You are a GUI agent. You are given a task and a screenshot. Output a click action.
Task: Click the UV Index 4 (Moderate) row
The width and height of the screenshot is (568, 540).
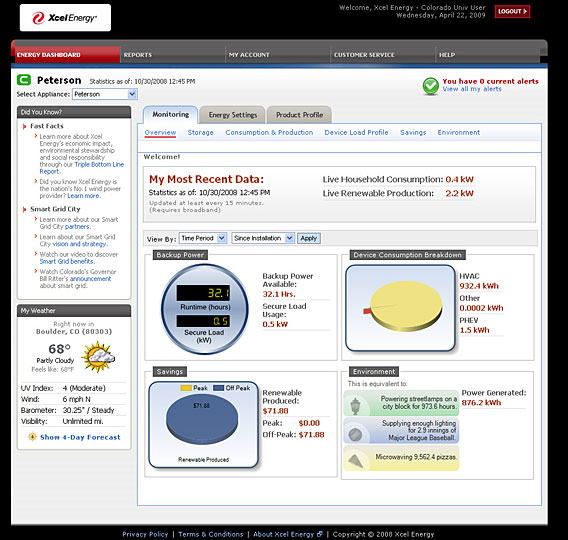point(74,388)
